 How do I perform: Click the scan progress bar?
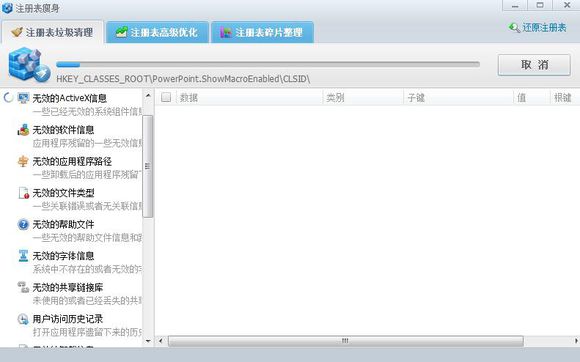click(x=268, y=64)
